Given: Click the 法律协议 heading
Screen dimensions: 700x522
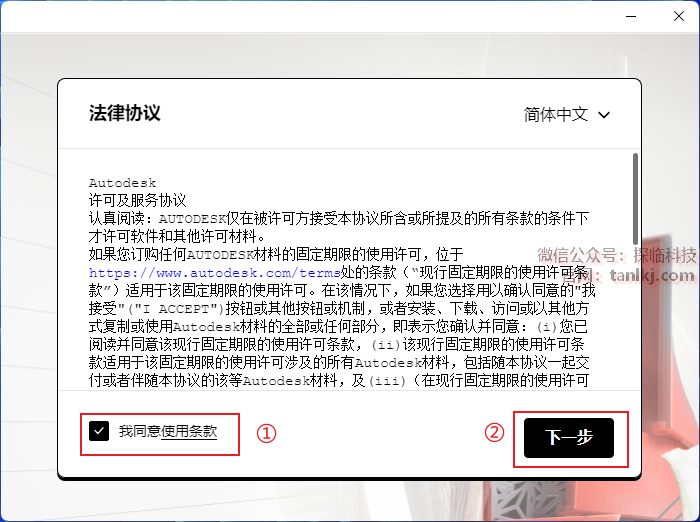Looking at the screenshot, I should pos(125,113).
